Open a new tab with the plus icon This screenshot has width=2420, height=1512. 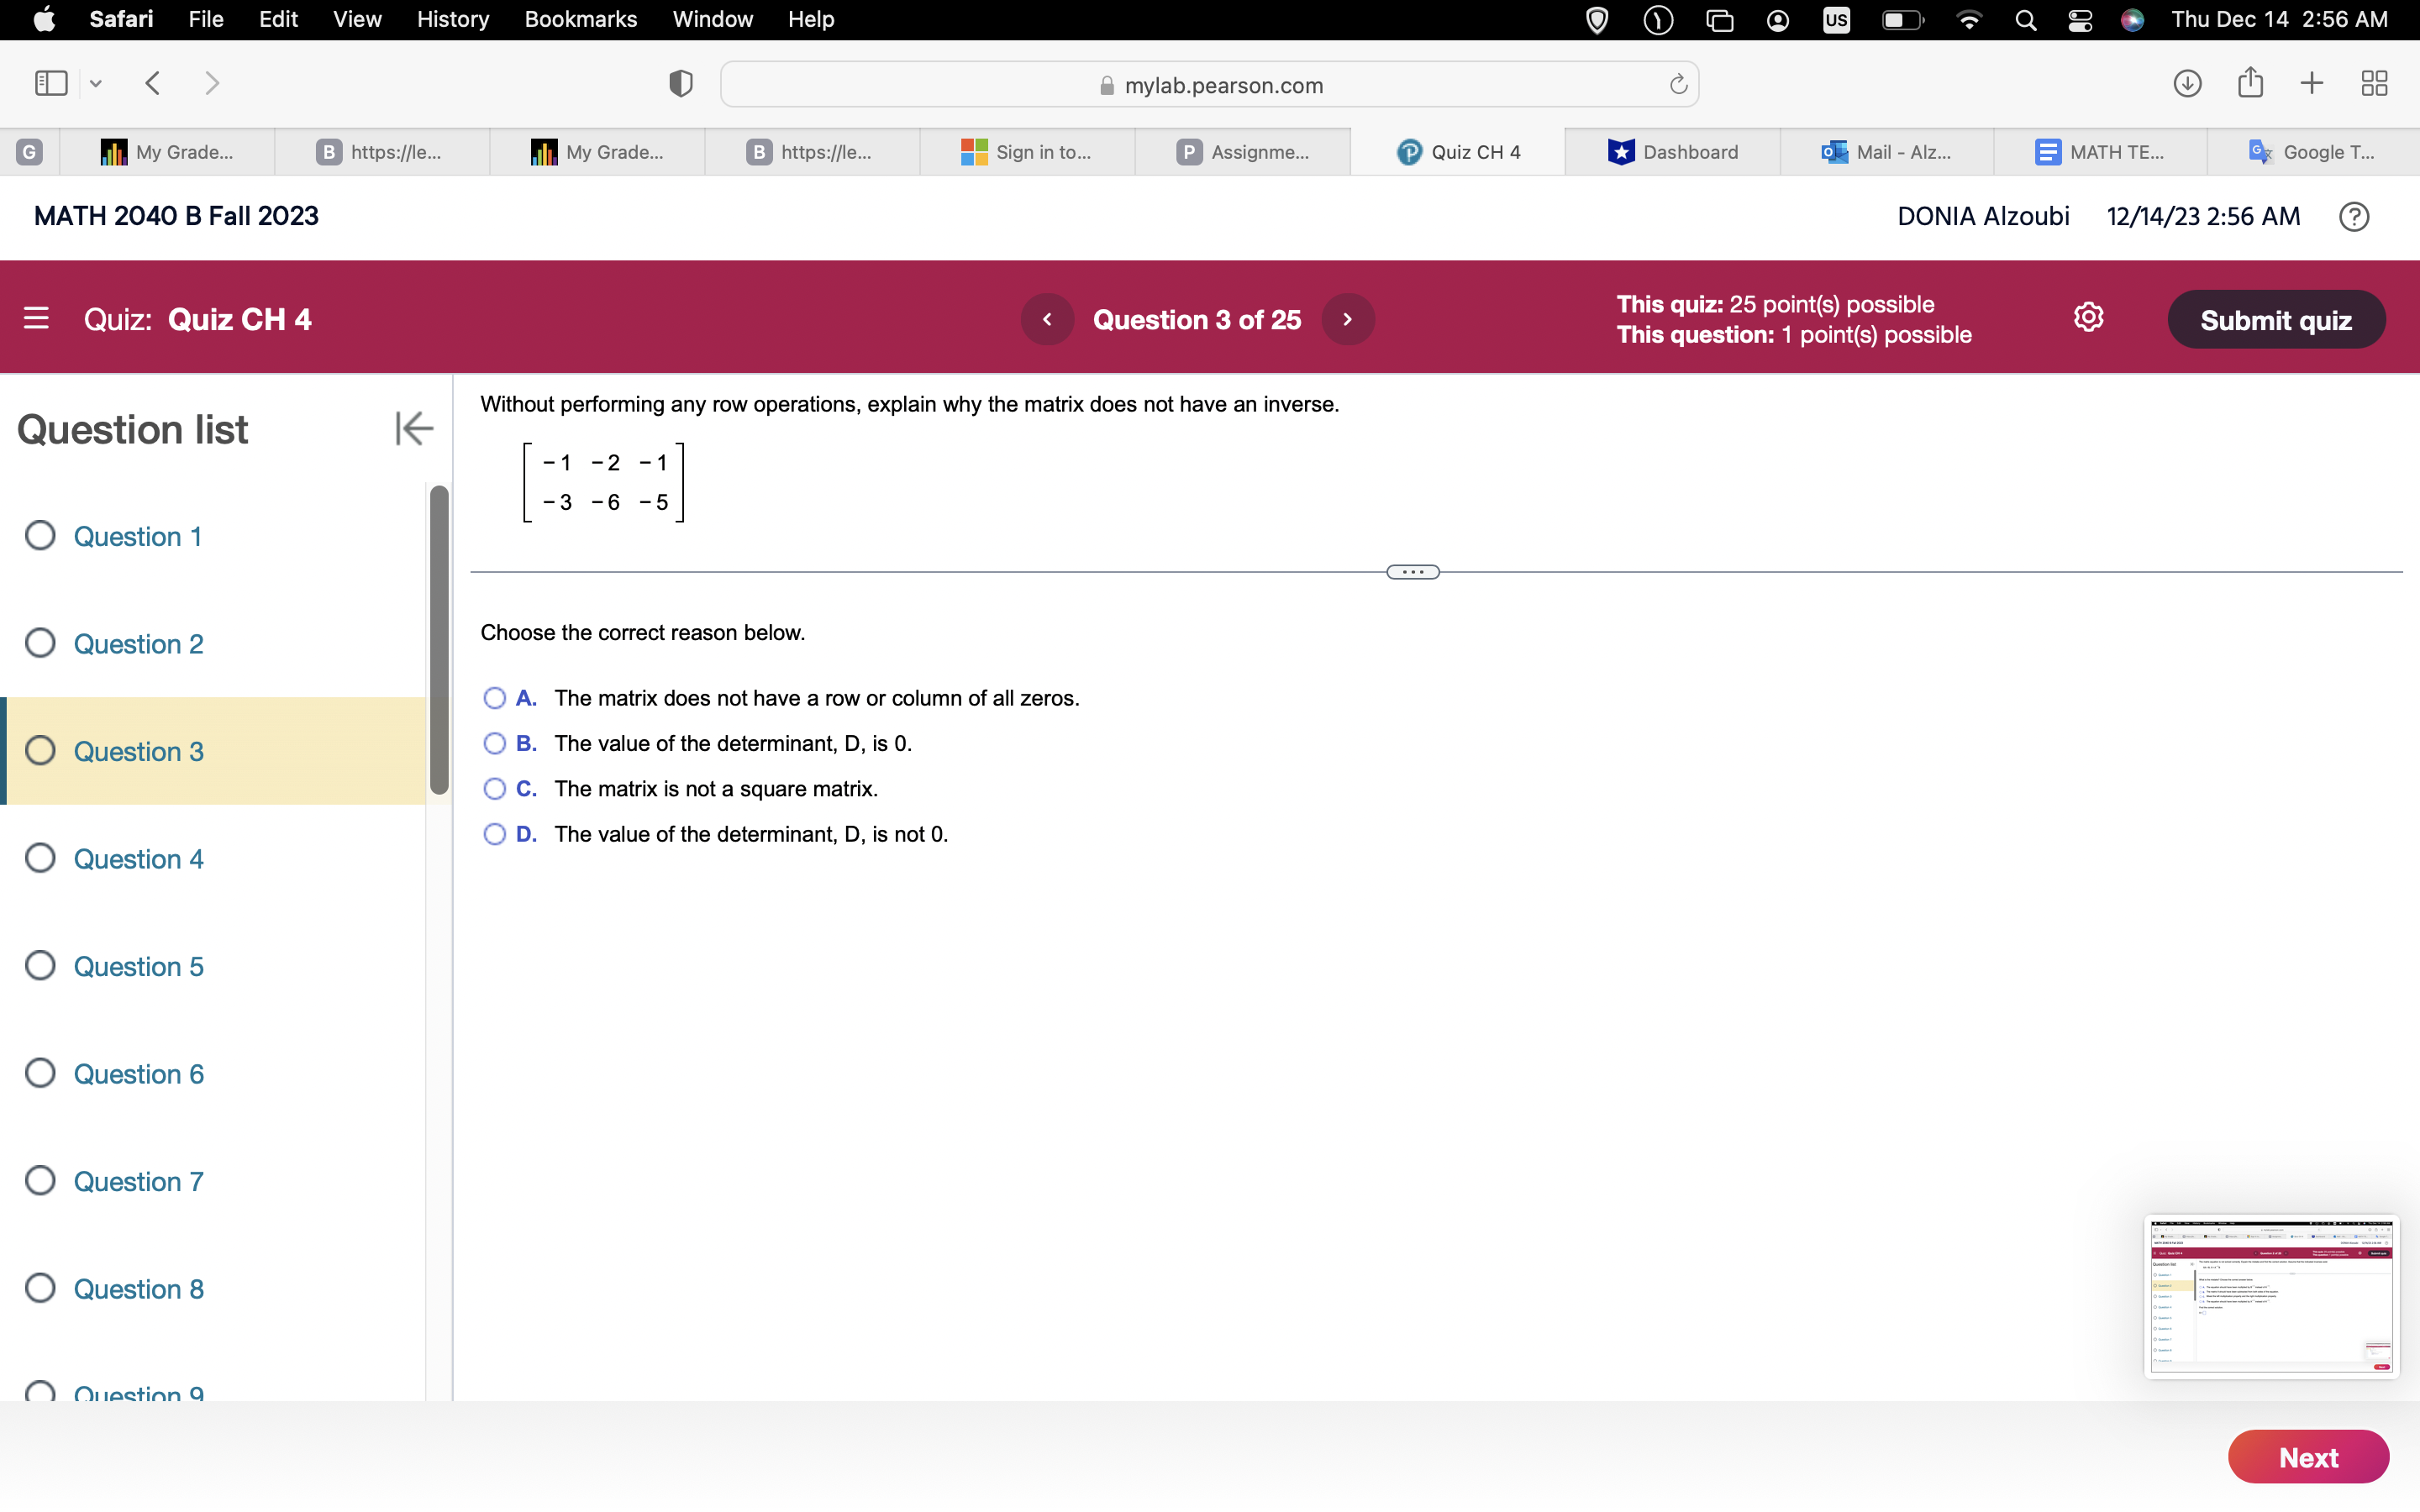coord(2312,83)
